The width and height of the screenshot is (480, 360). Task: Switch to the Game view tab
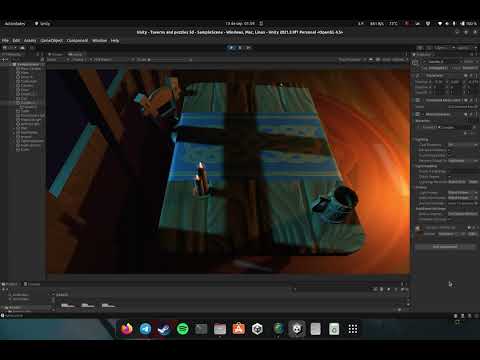pyautogui.click(x=76, y=54)
